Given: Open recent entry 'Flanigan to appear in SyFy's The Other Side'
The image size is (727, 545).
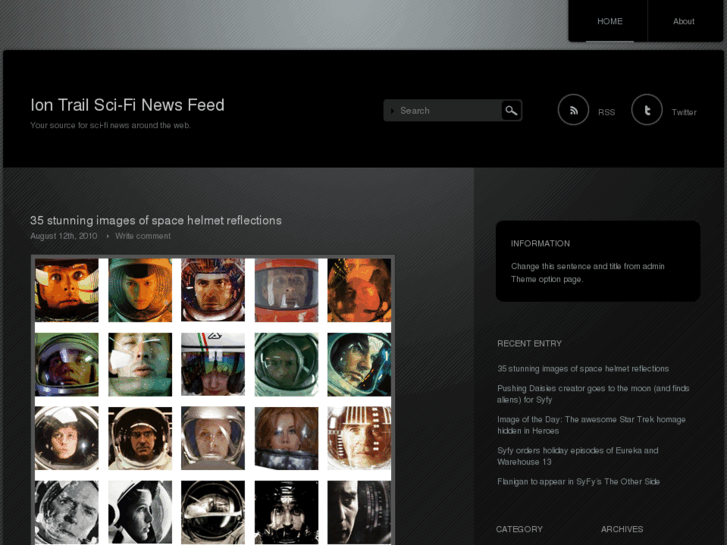Looking at the screenshot, I should coord(578,481).
